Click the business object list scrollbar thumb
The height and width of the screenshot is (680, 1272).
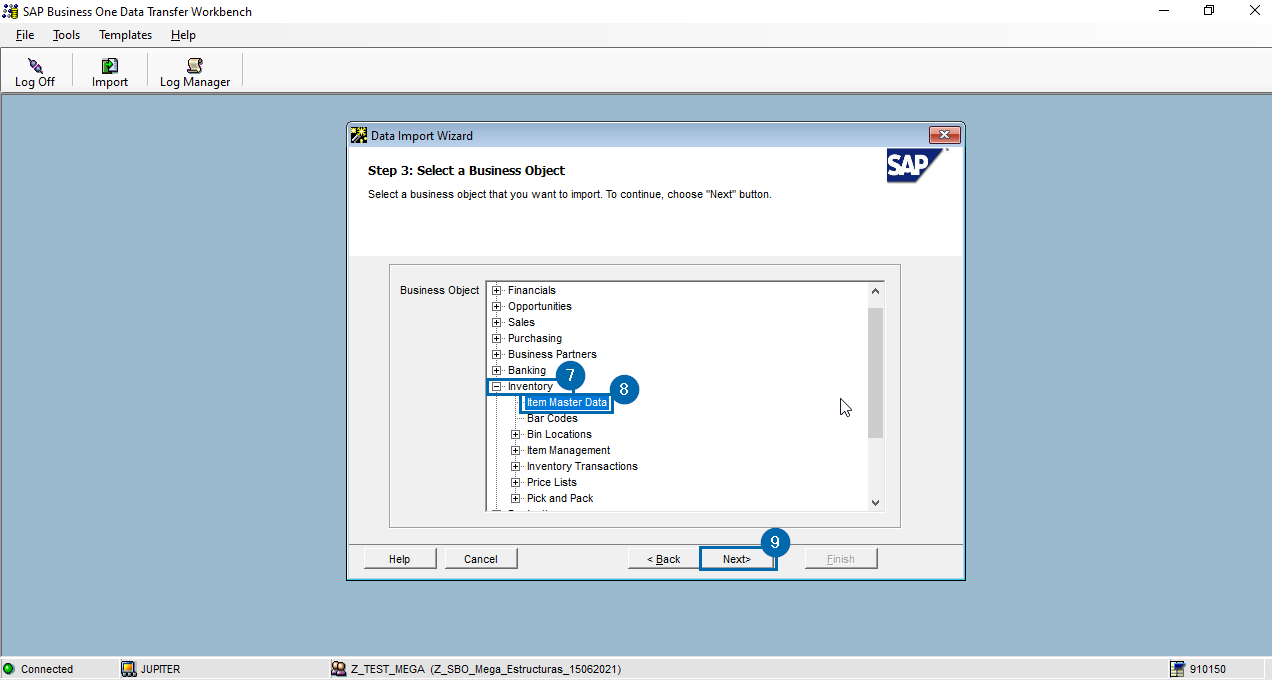tap(876, 373)
